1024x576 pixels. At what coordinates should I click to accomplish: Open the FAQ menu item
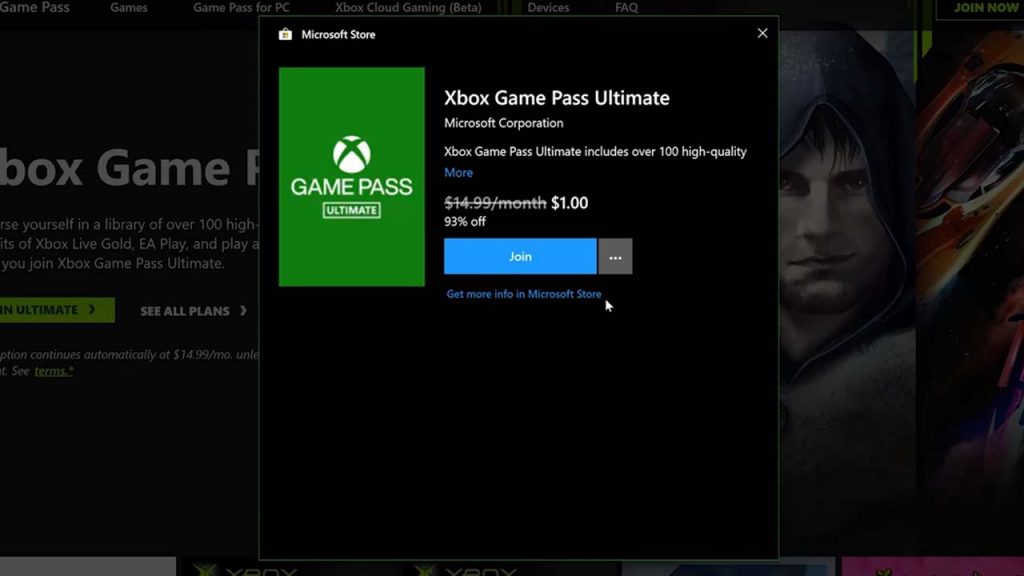(626, 8)
